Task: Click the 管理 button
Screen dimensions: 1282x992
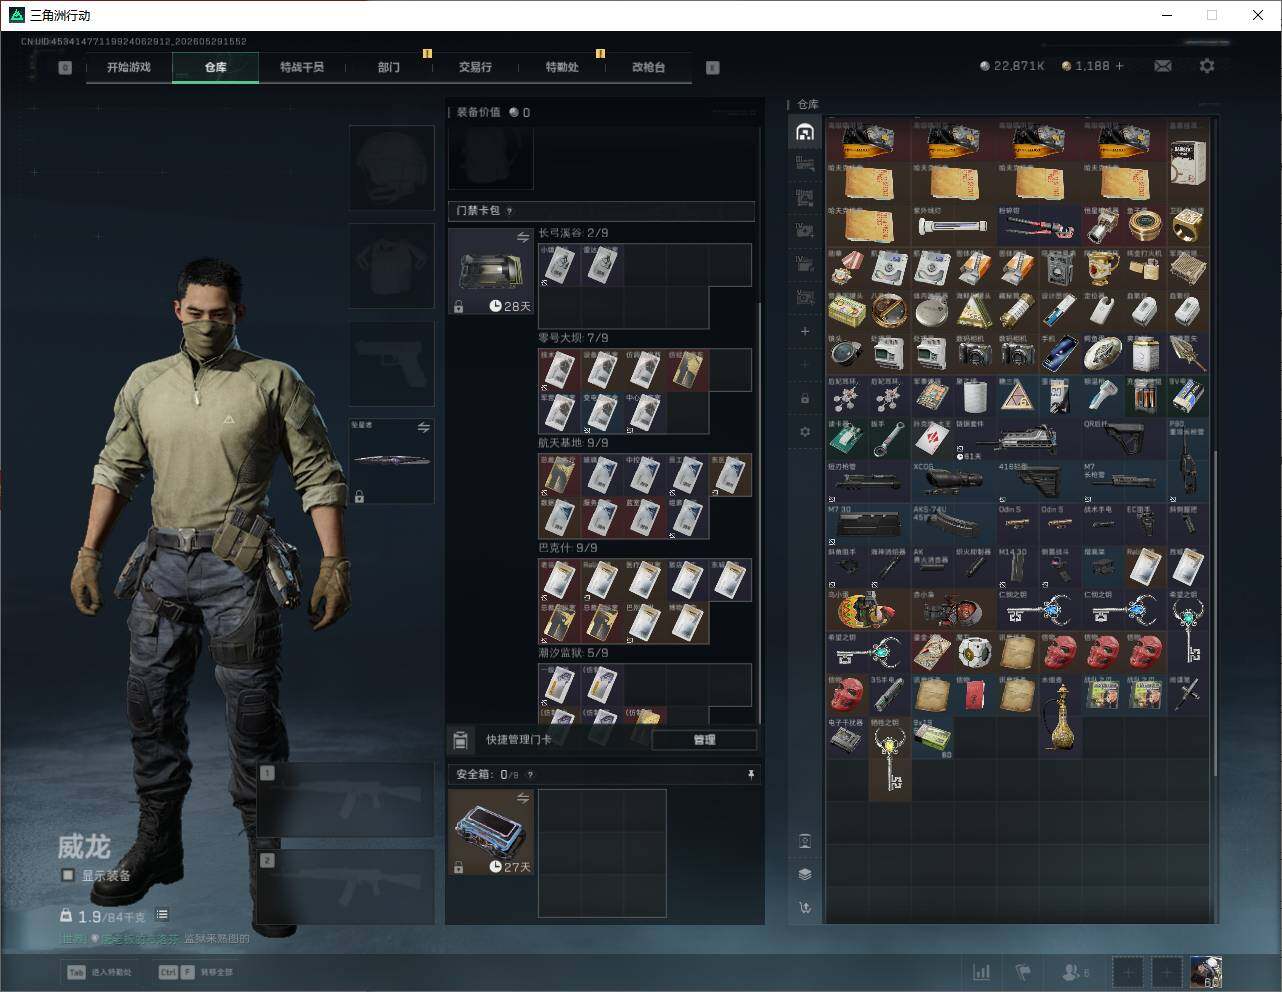Action: tap(704, 740)
